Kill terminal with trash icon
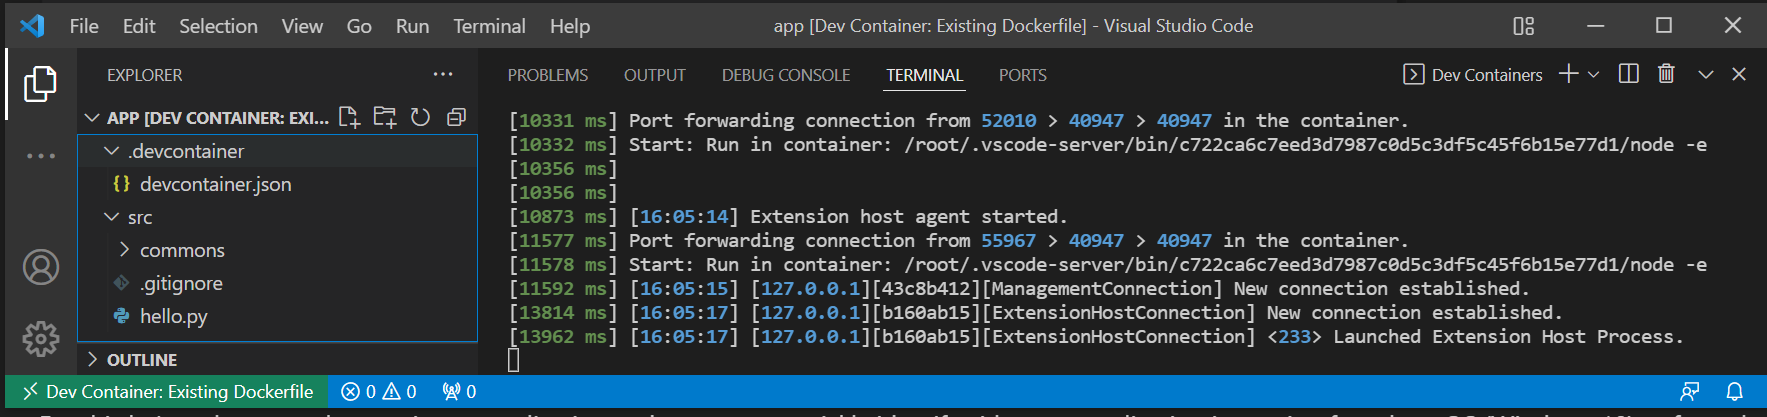The image size is (1767, 417). (x=1666, y=74)
